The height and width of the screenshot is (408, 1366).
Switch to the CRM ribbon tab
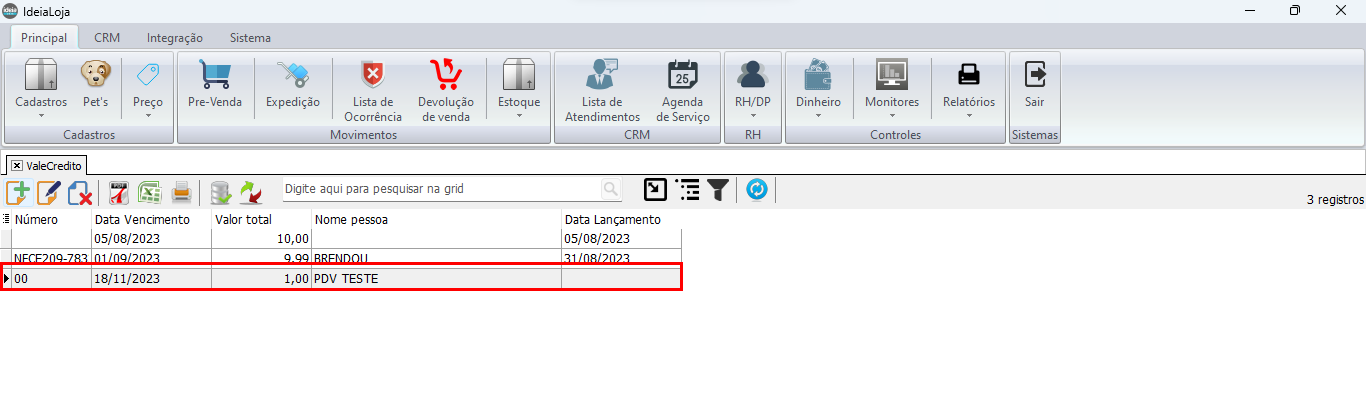tap(107, 38)
